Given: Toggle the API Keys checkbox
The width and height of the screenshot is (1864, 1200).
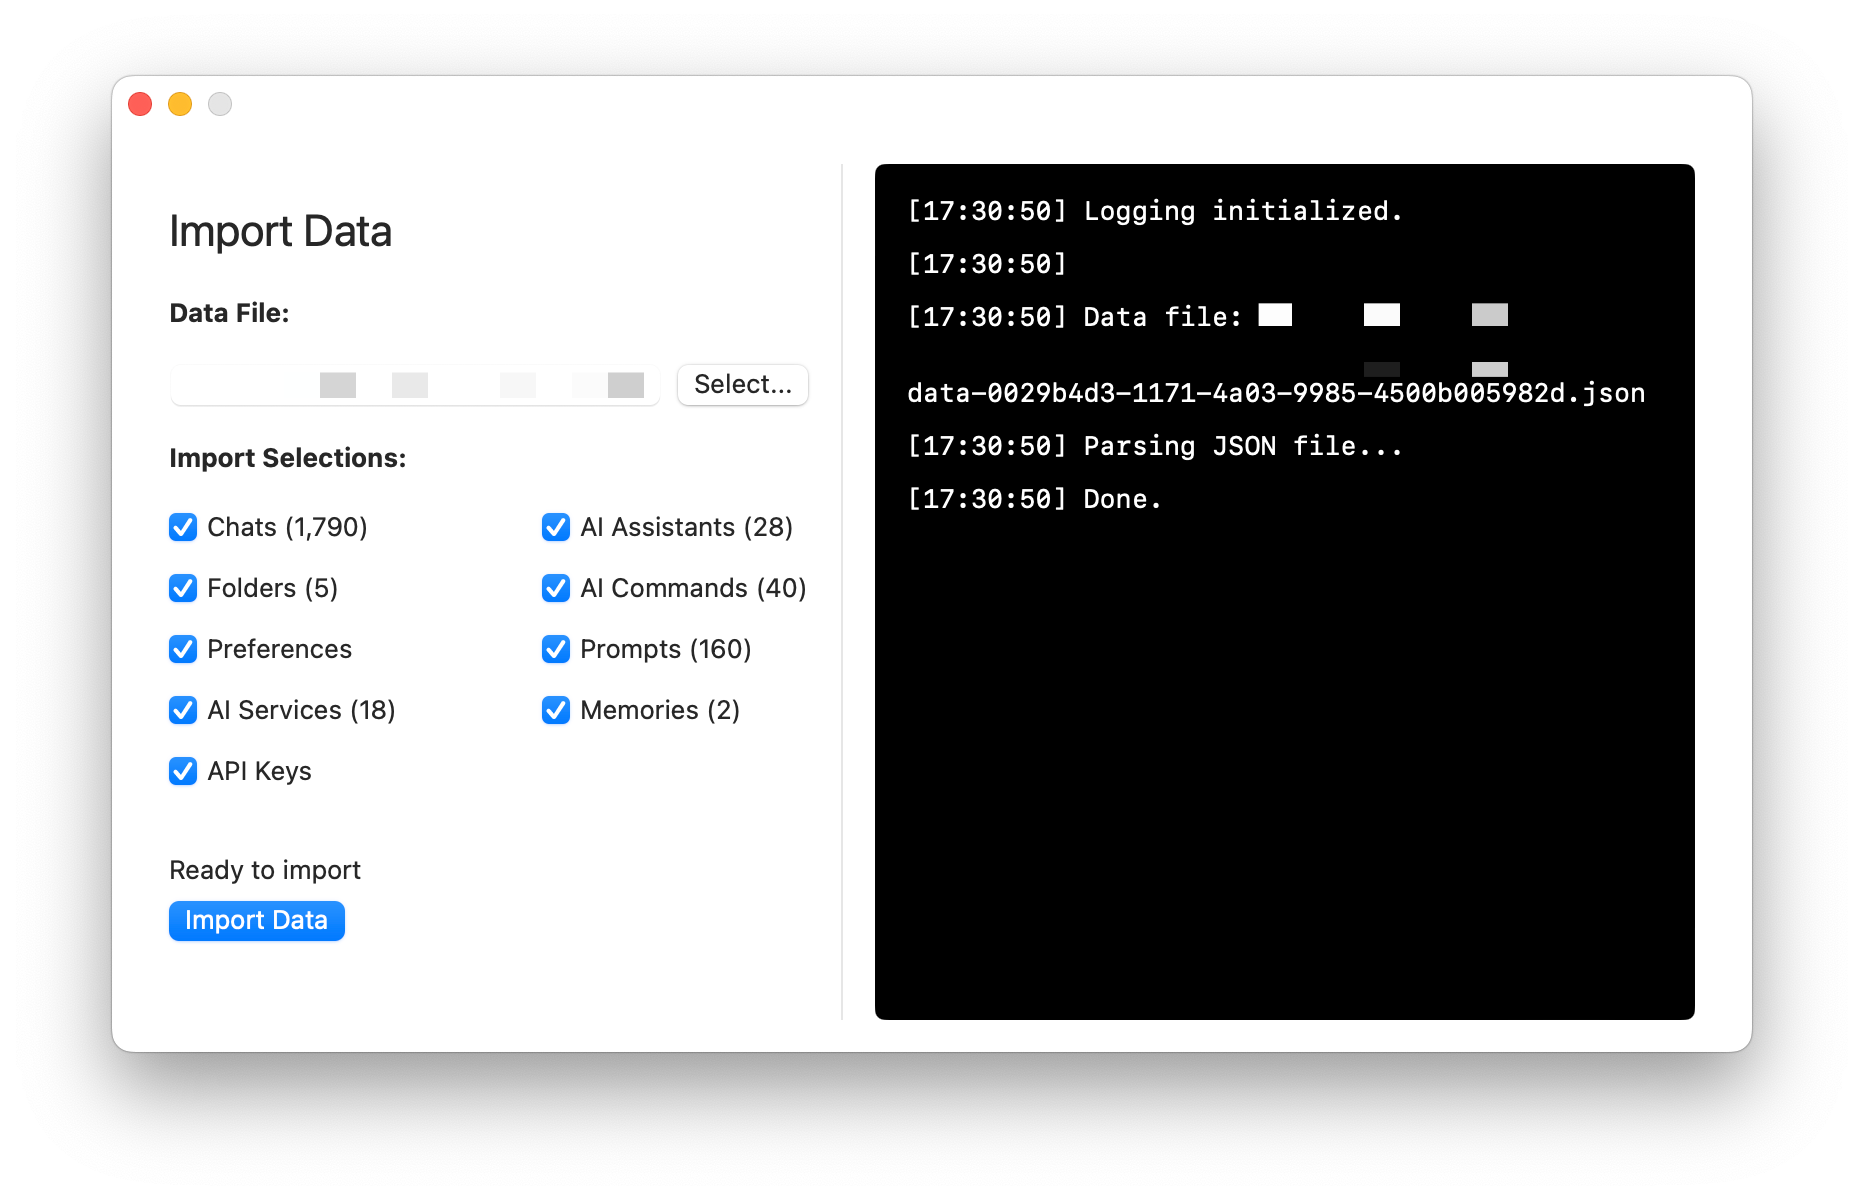Looking at the screenshot, I should pyautogui.click(x=183, y=771).
